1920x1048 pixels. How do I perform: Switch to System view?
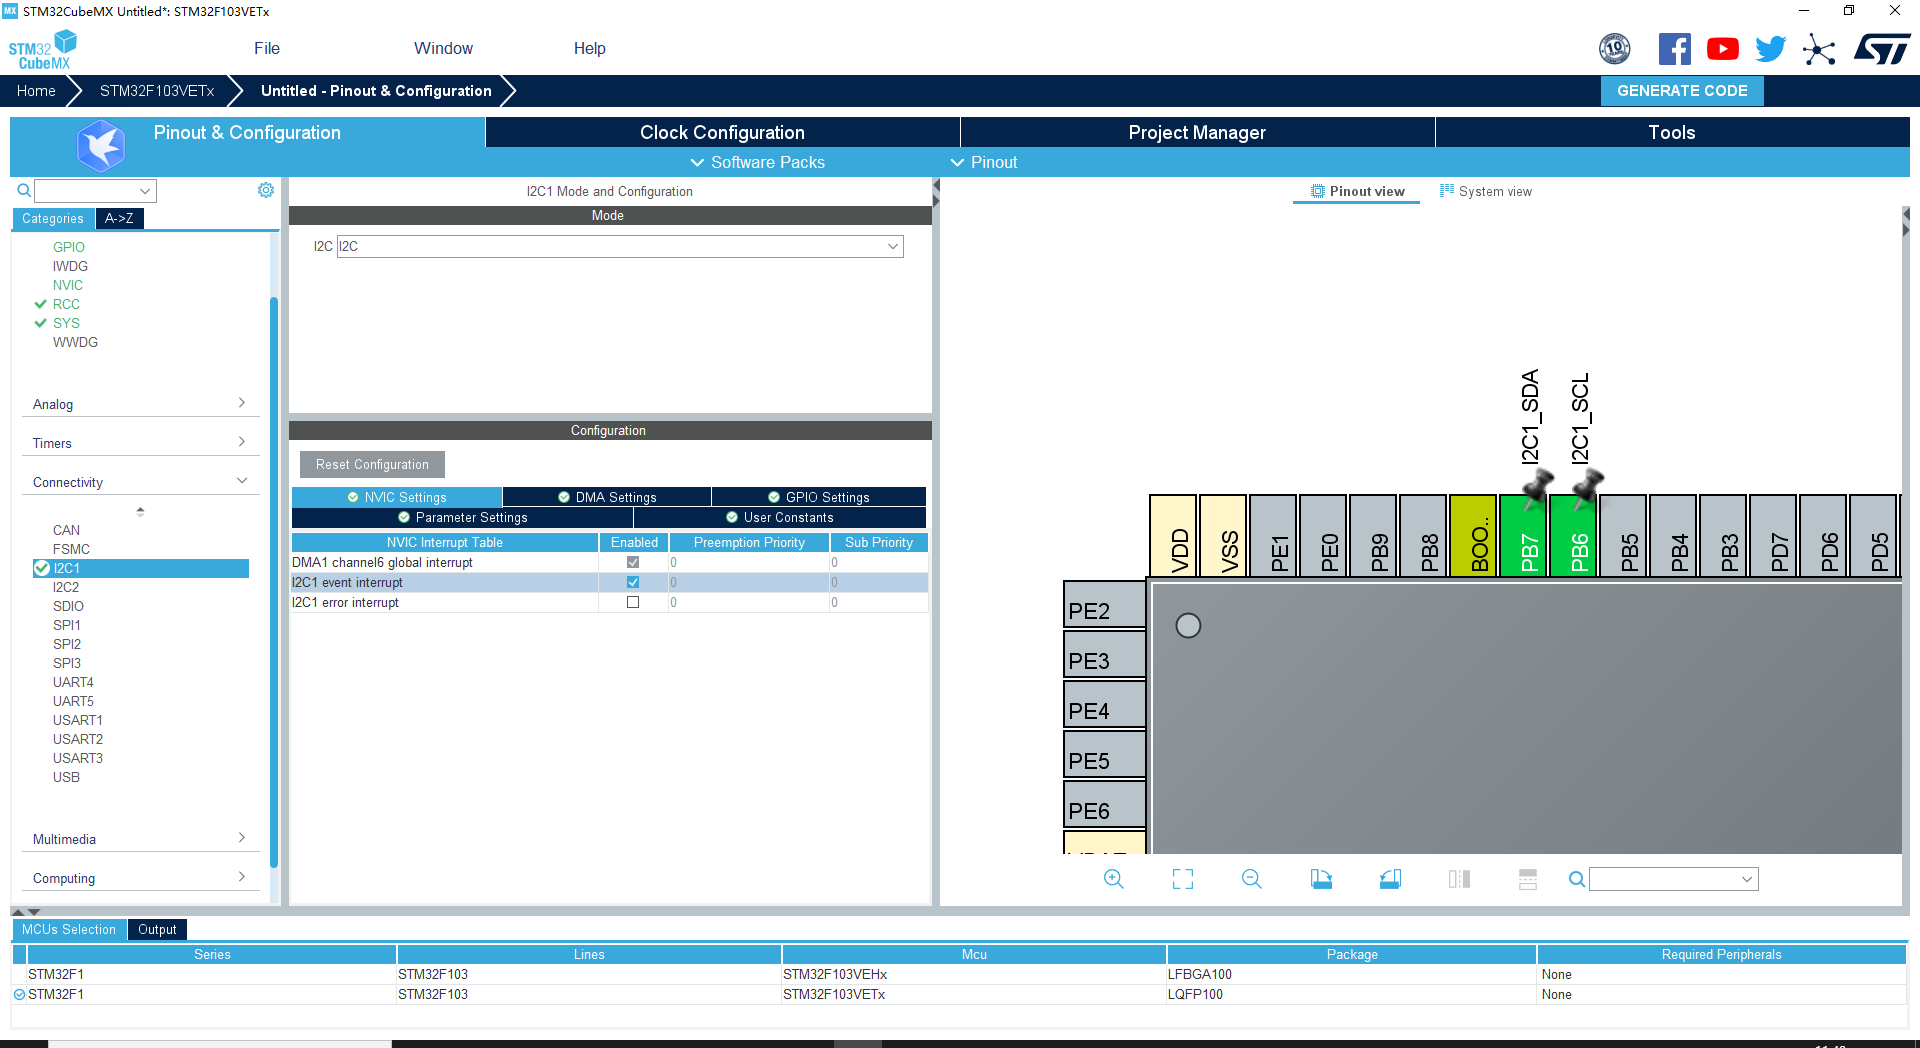click(x=1486, y=191)
